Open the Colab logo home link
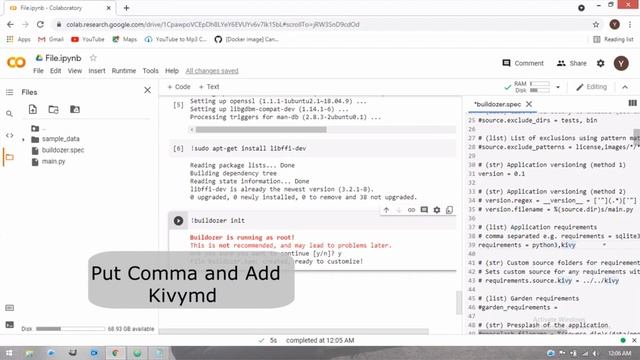640x360 pixels. click(x=16, y=62)
